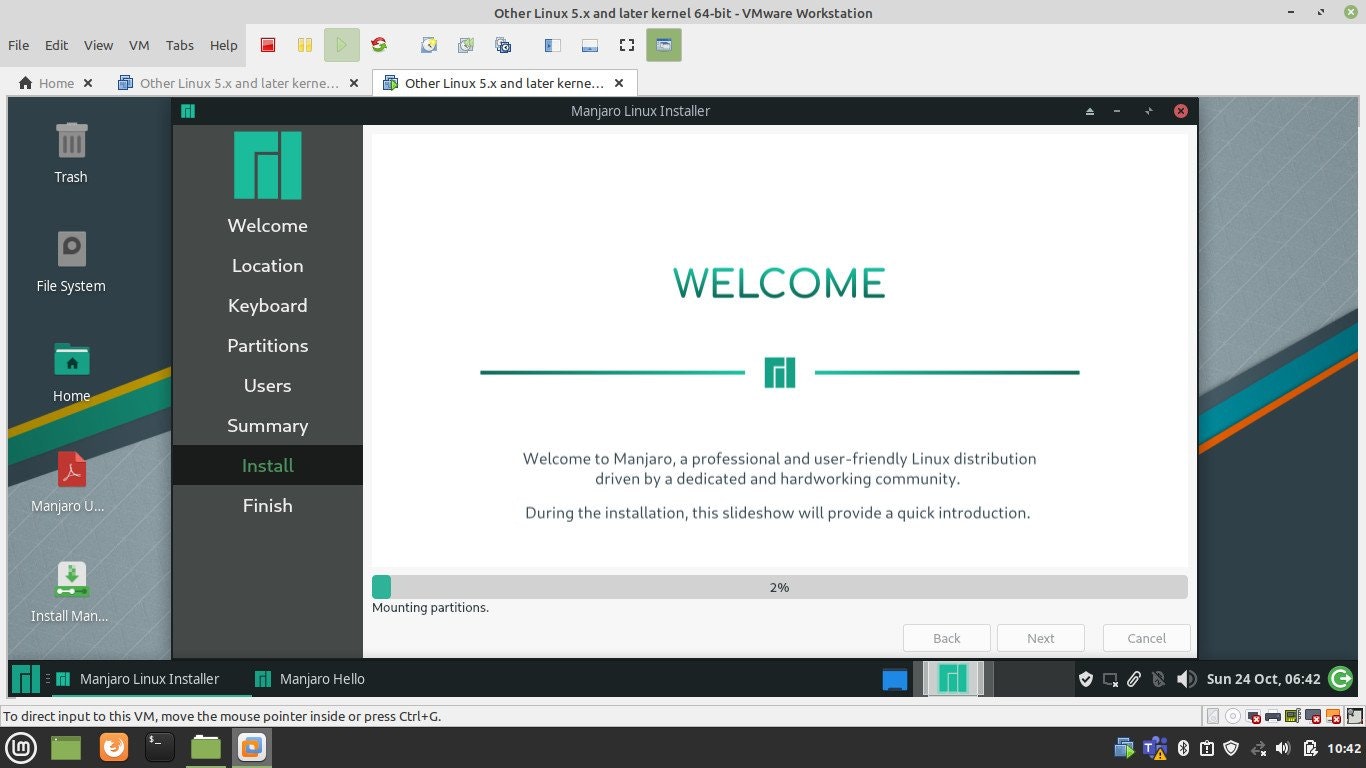Click the Cancel button
Viewport: 1366px width, 768px height.
pyautogui.click(x=1147, y=638)
